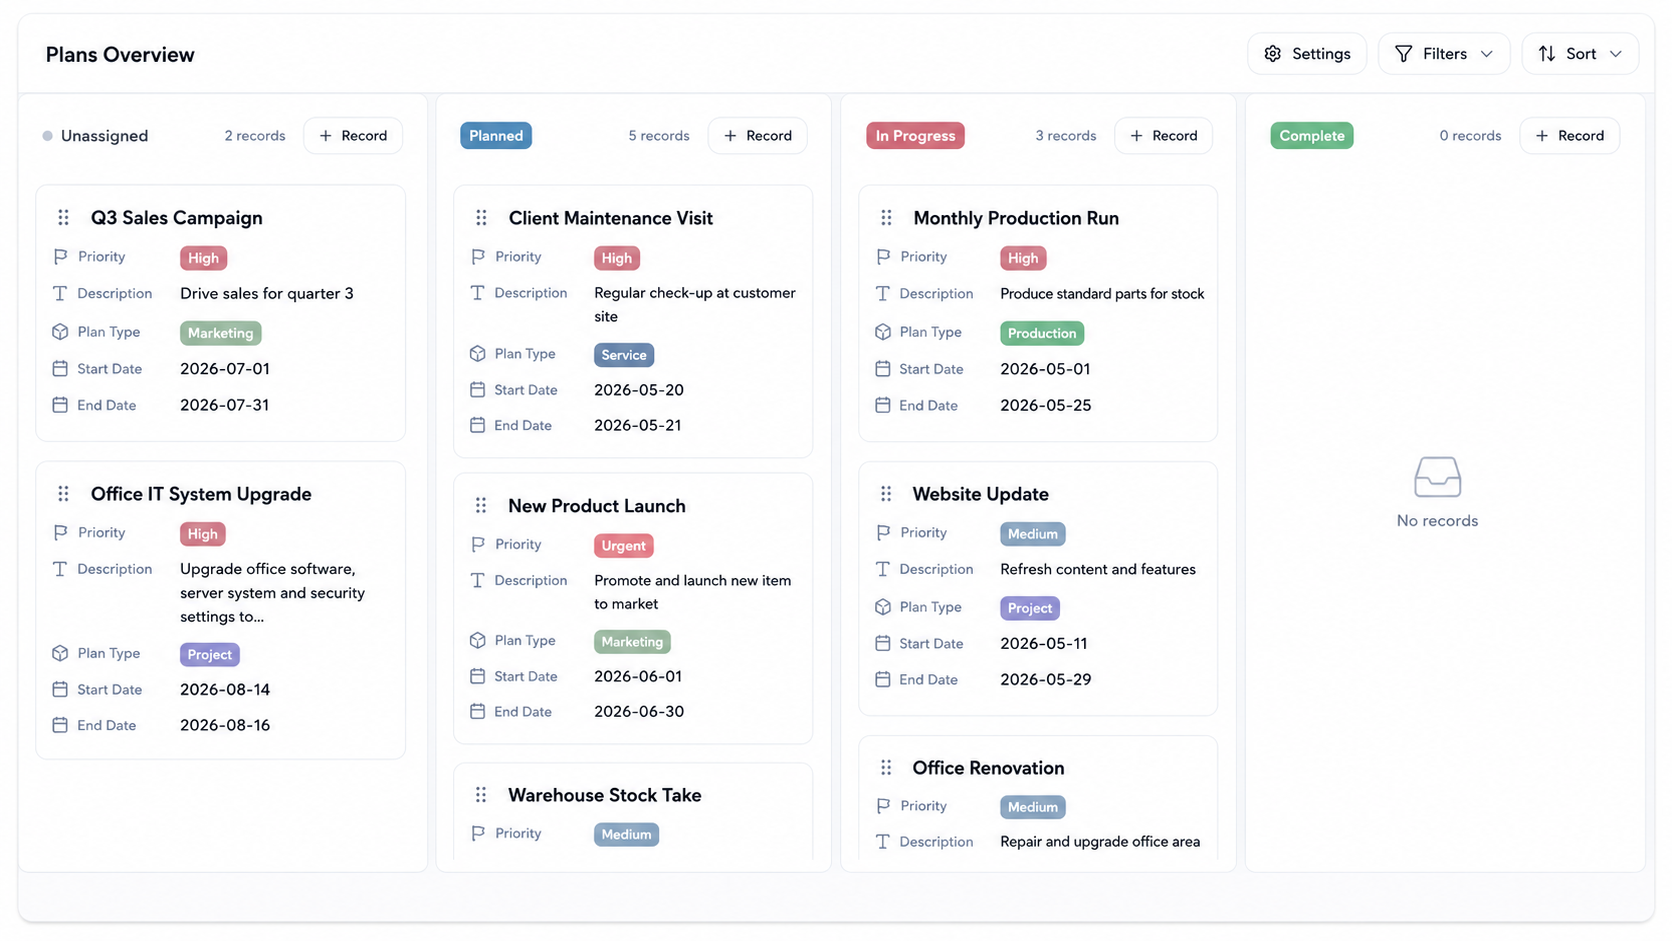Click the New Product Launch drag handle
The height and width of the screenshot is (941, 1672).
click(481, 506)
